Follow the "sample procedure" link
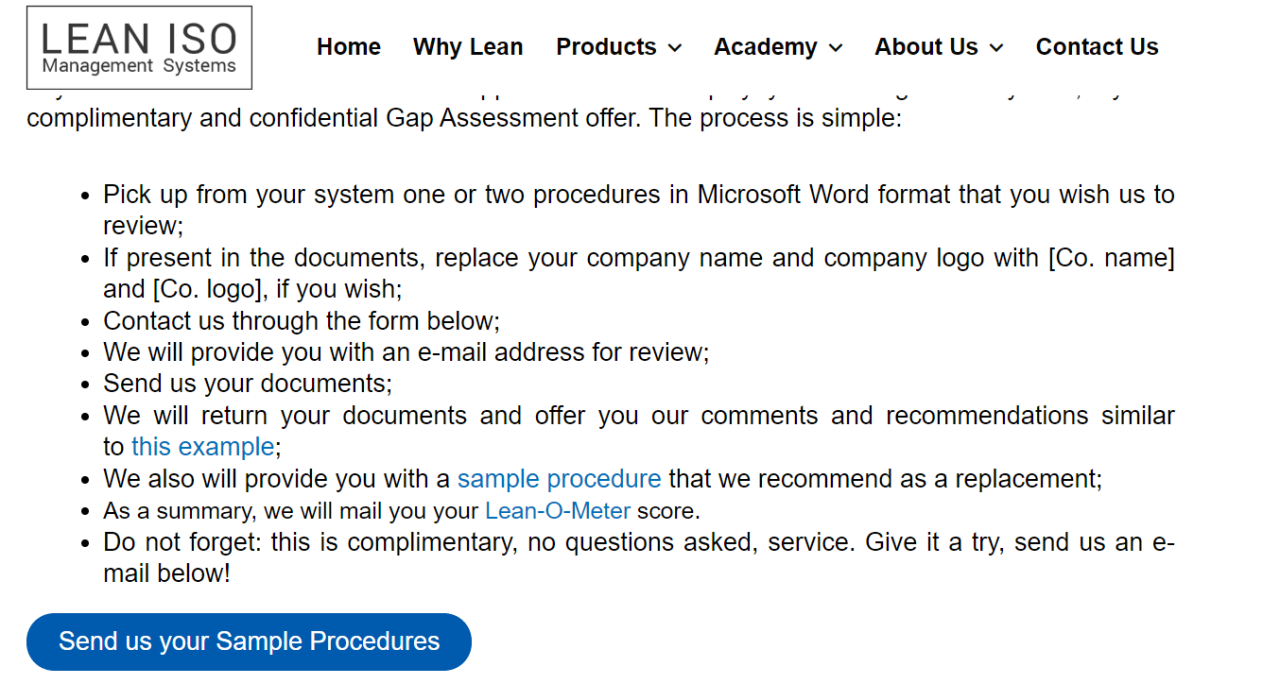The width and height of the screenshot is (1280, 684). click(559, 479)
